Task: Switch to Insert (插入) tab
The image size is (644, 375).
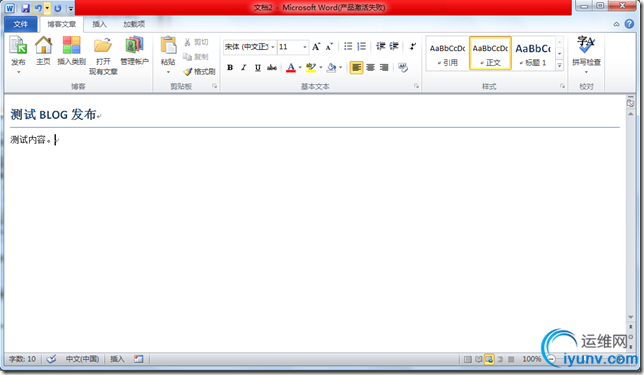Action: pos(99,24)
